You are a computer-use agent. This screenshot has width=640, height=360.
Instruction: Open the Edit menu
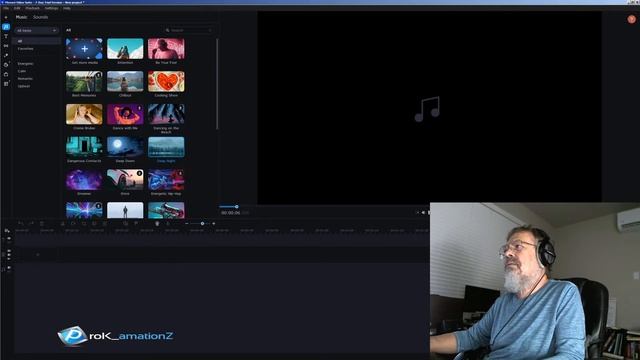[x=17, y=8]
